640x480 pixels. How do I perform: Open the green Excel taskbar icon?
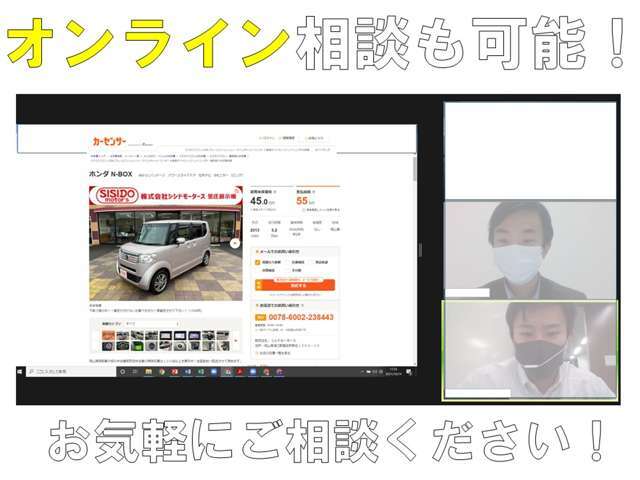pos(201,372)
